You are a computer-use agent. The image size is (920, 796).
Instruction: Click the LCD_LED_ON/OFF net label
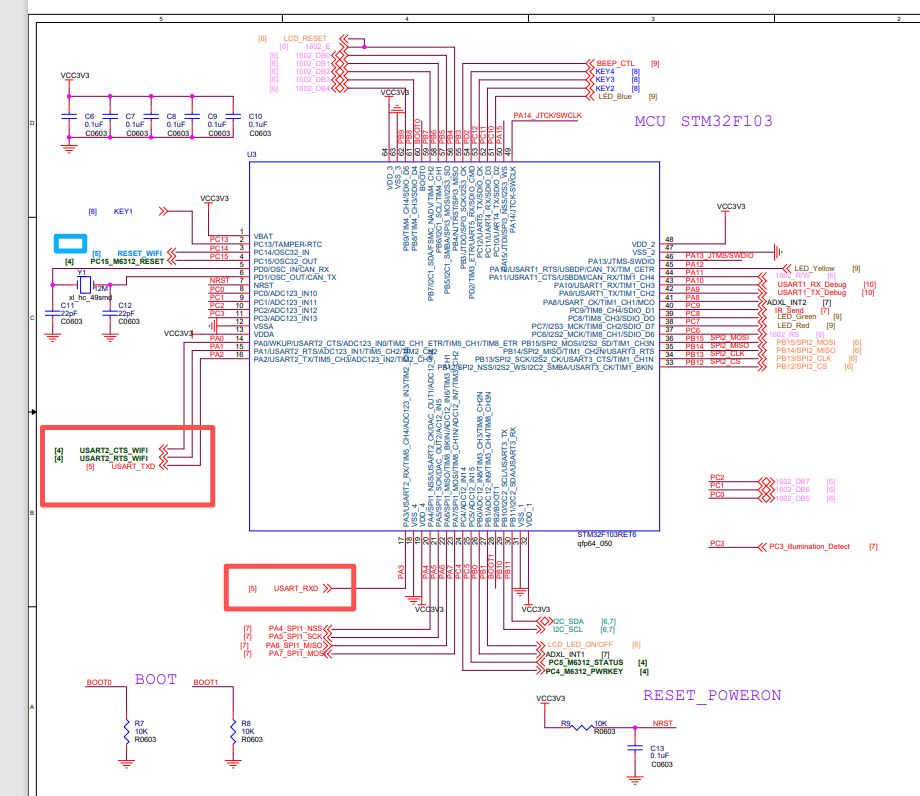[x=580, y=644]
